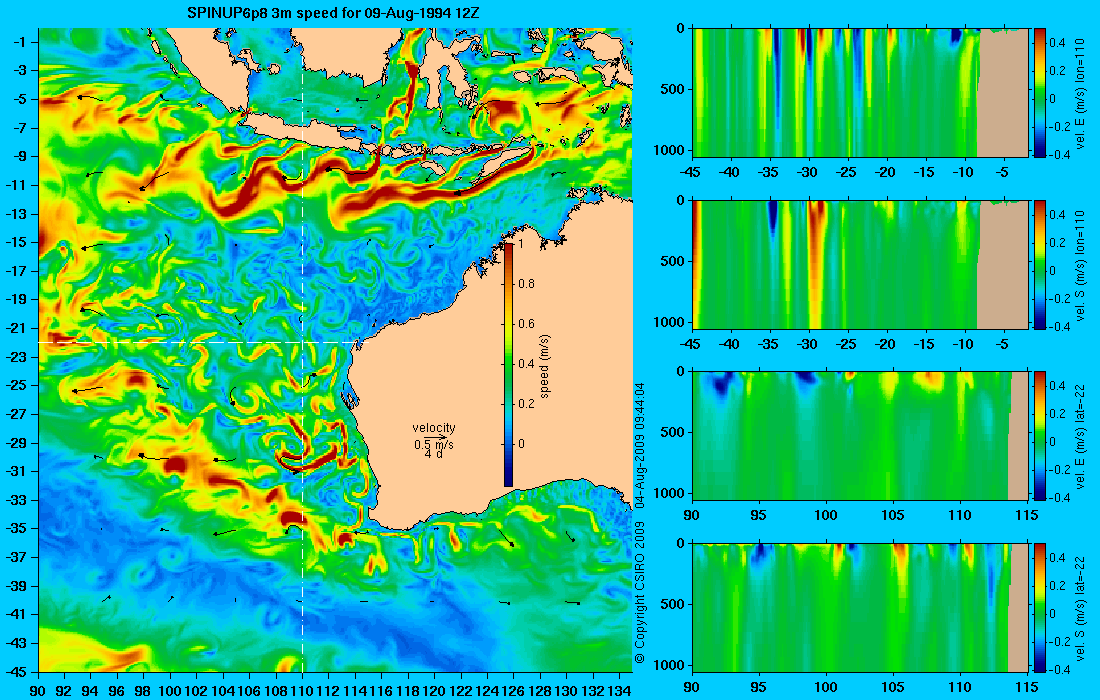Viewport: 1100px width, 700px height.
Task: Click longitude tick 122 on main map axis
Action: point(461,691)
